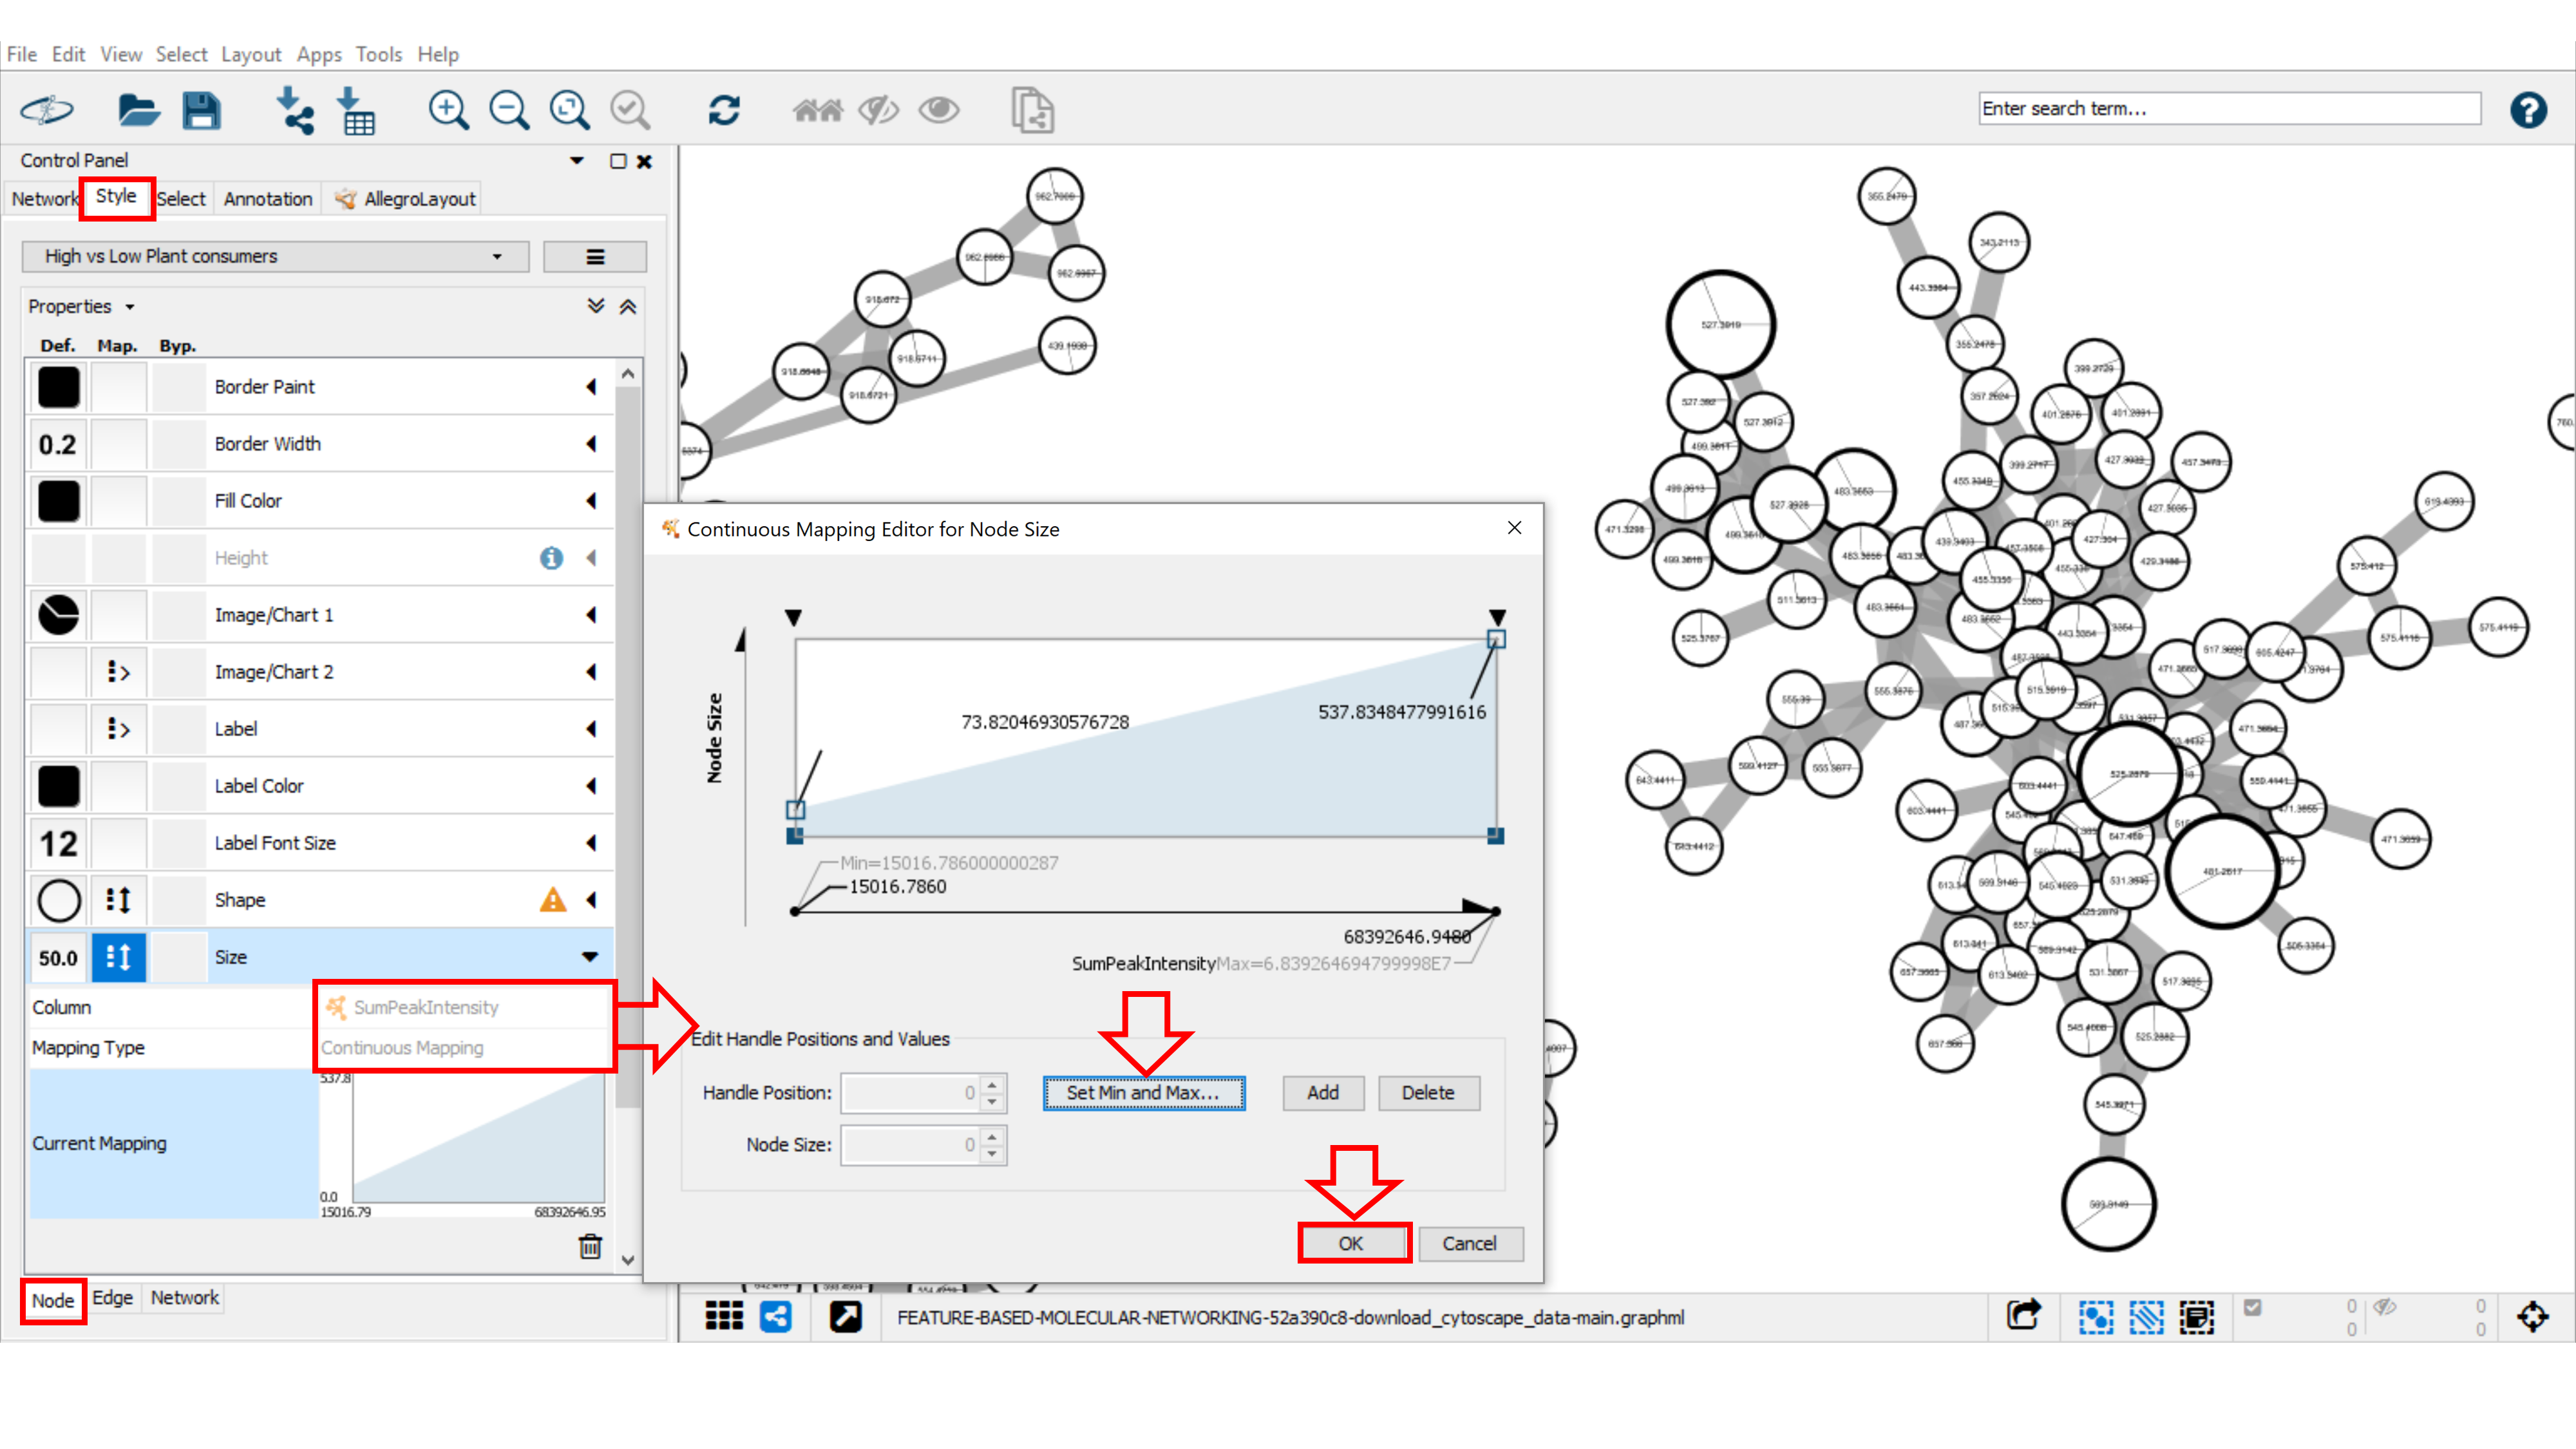Hide selected nodes with the crossed-eye icon
This screenshot has height=1449, width=2576.
(879, 110)
